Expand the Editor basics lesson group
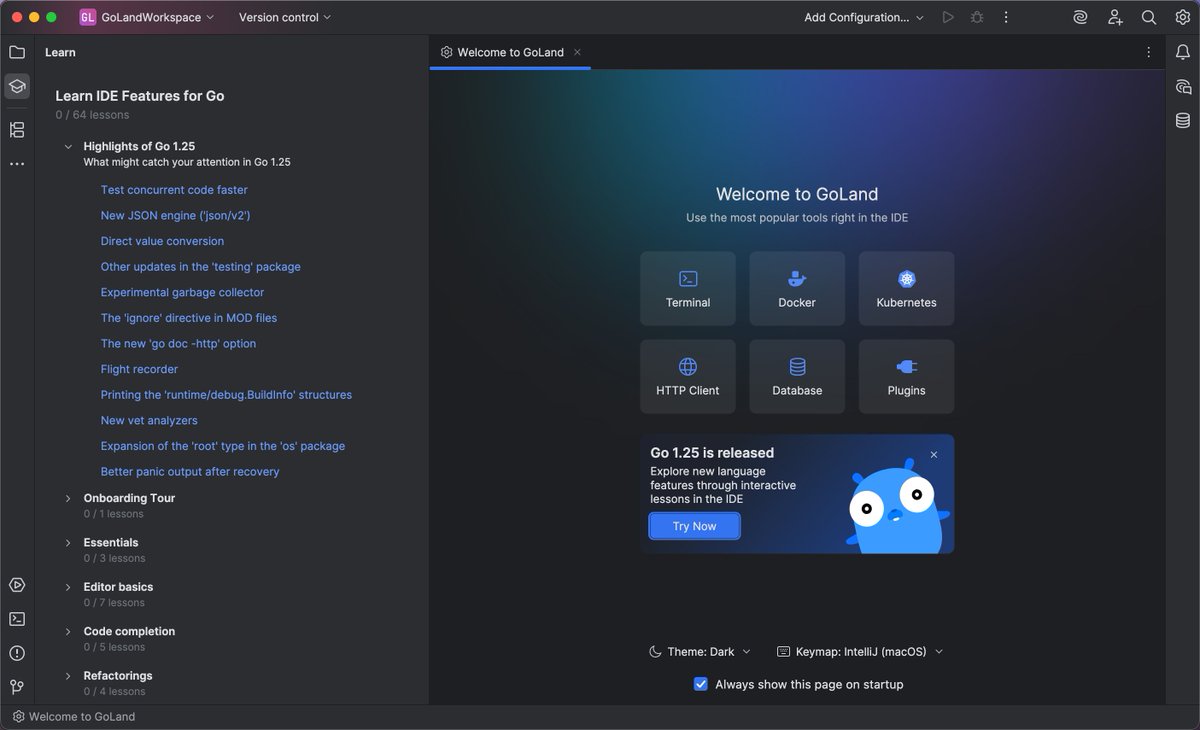This screenshot has height=730, width=1200. coord(68,587)
